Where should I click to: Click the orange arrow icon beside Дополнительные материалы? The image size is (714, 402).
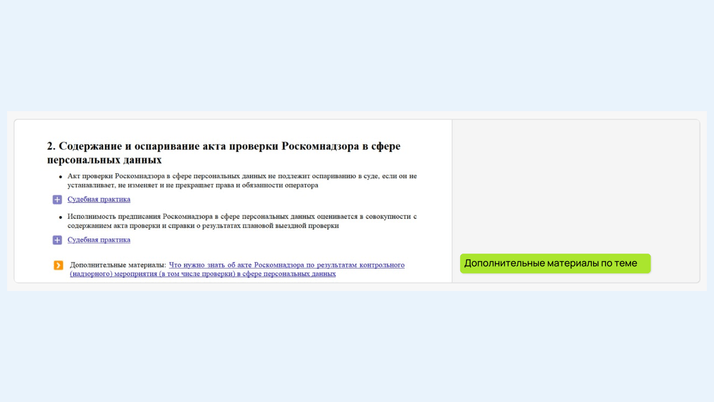58,265
